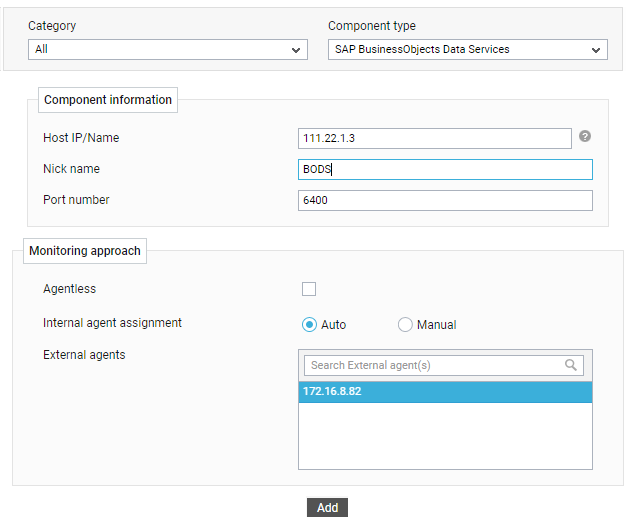Click the Search External agent(s) box
The width and height of the screenshot is (626, 523).
coord(444,365)
